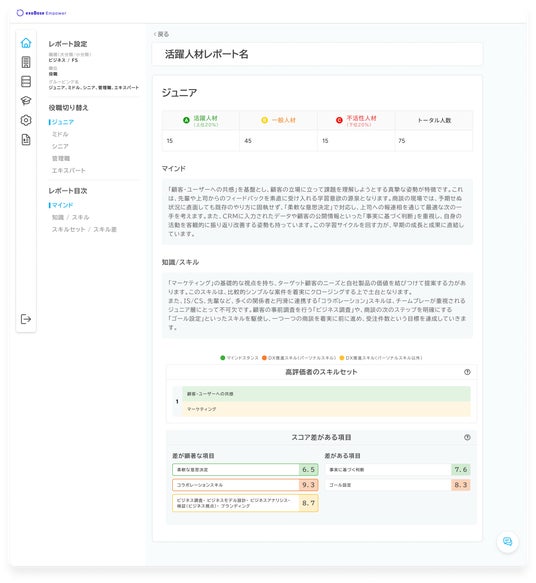Open the building icon in sidebar
This screenshot has width=536, height=583.
click(x=26, y=62)
